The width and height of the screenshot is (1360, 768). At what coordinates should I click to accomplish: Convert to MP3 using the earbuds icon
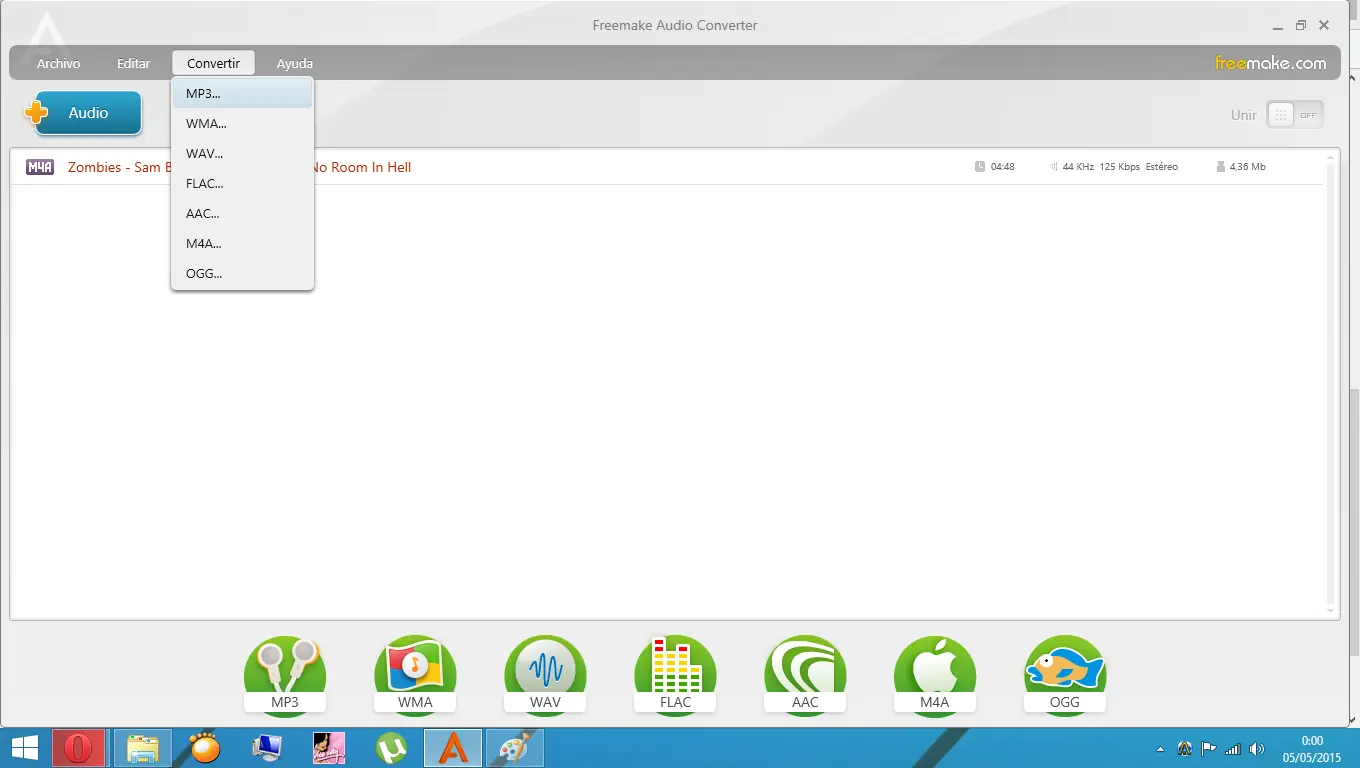click(x=285, y=675)
